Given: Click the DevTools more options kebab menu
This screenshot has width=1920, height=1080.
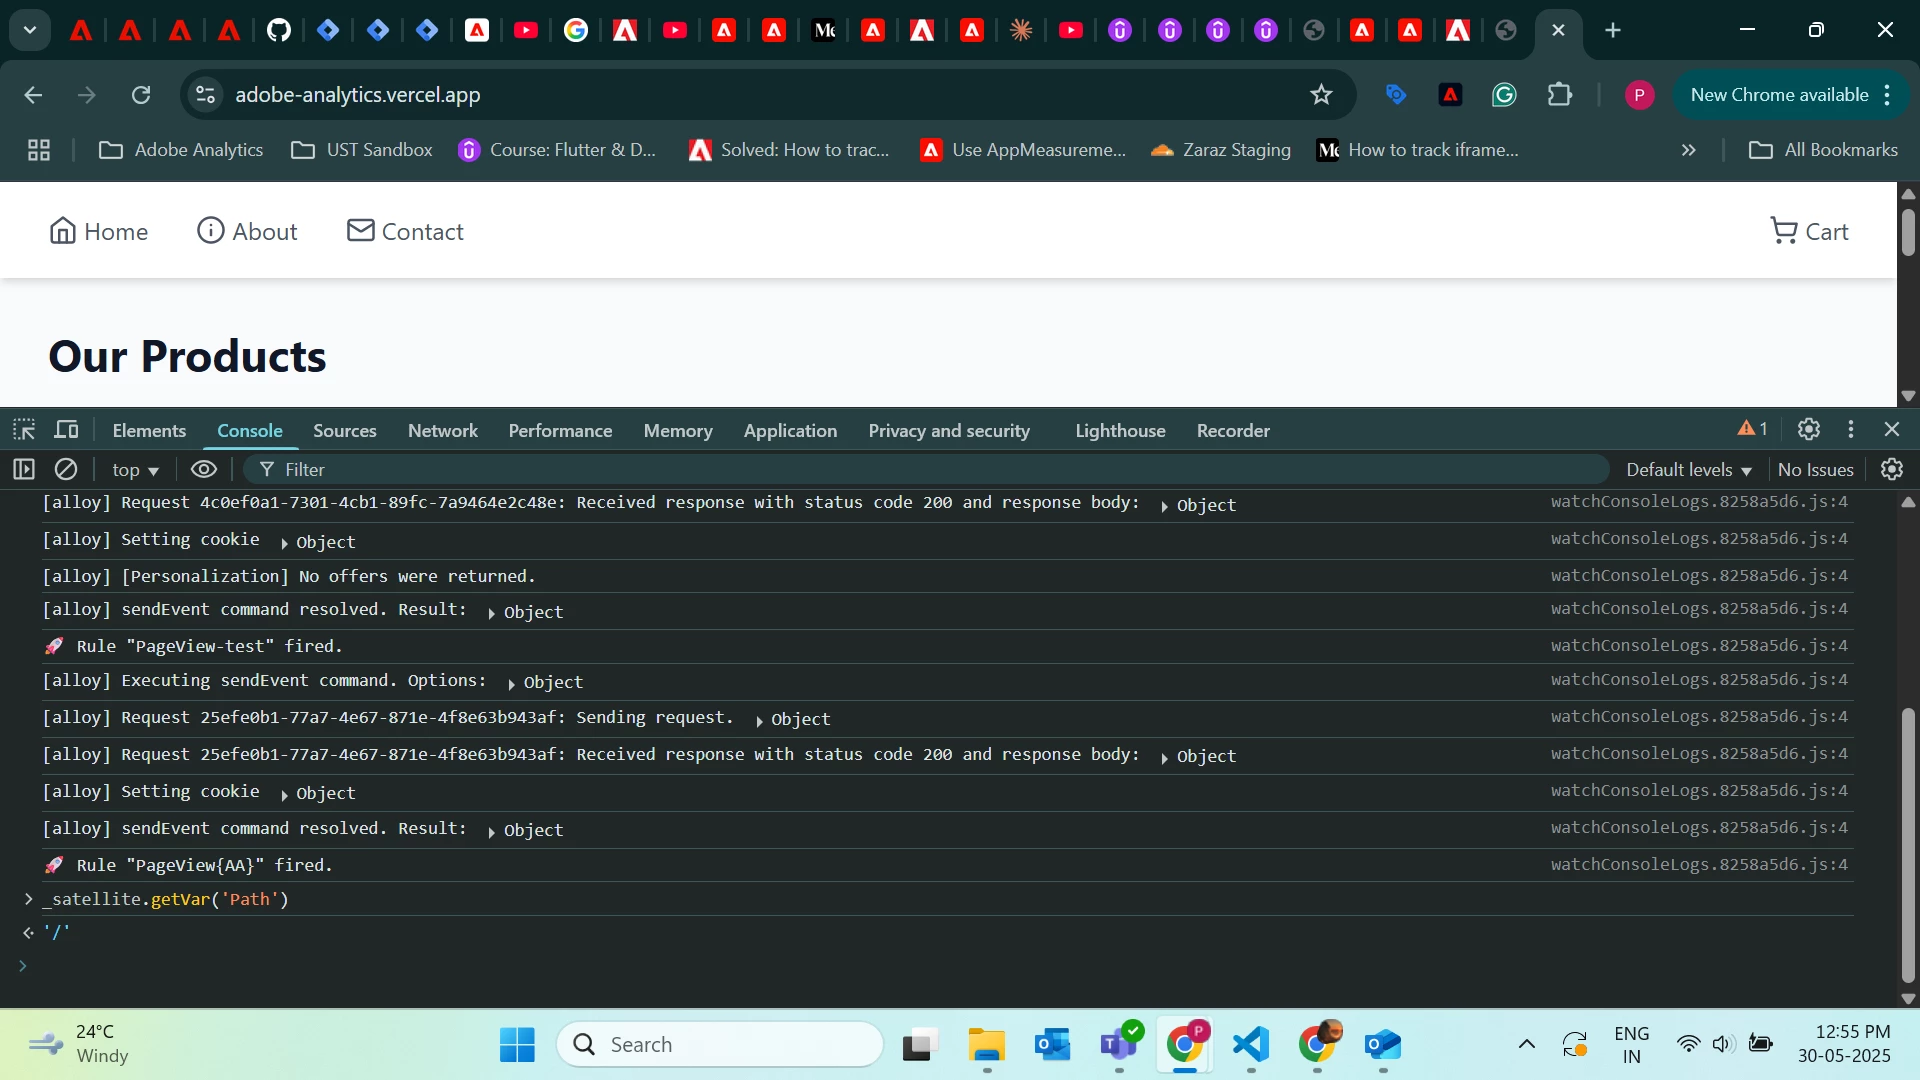Looking at the screenshot, I should click(1851, 430).
